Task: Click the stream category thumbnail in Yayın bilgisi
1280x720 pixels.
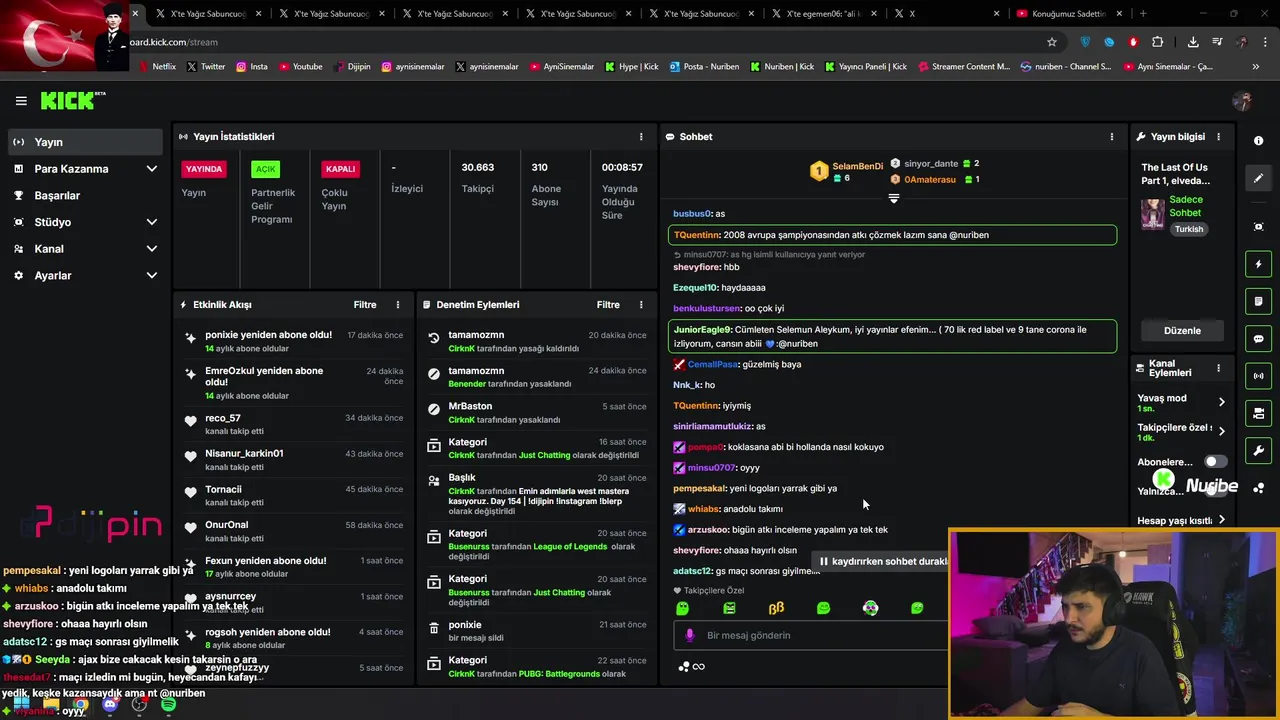Action: (1153, 214)
